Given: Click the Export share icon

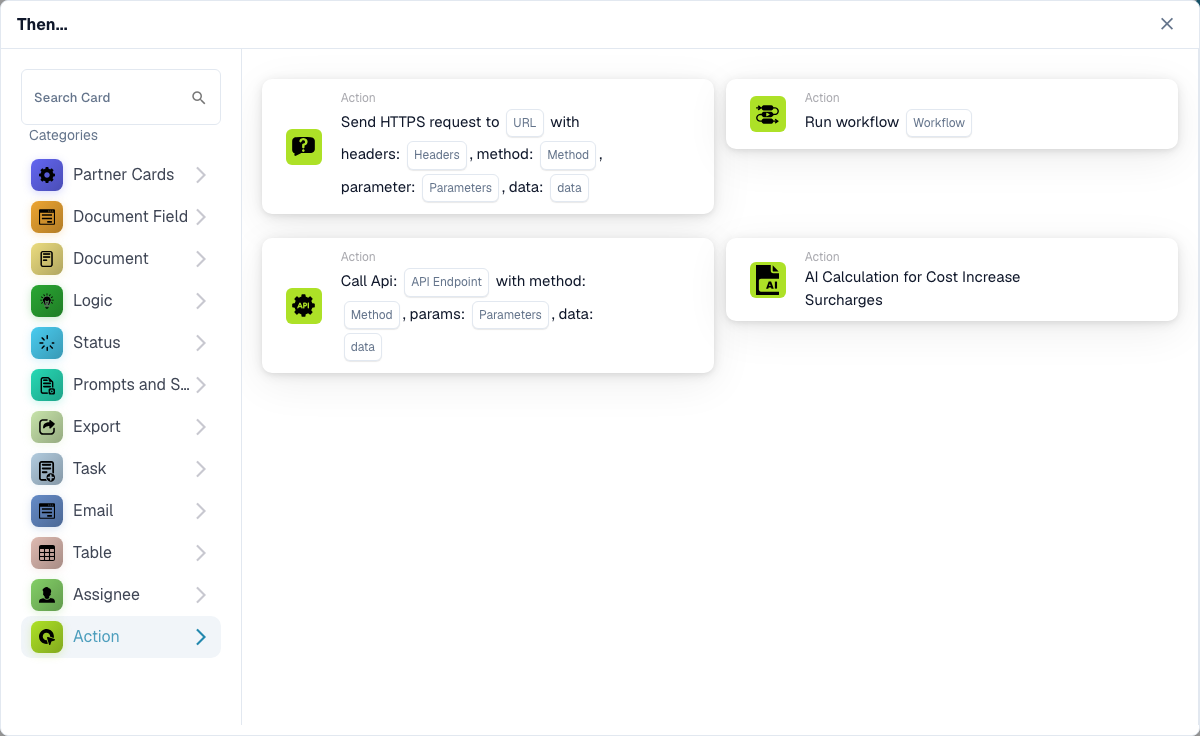Looking at the screenshot, I should 47,427.
